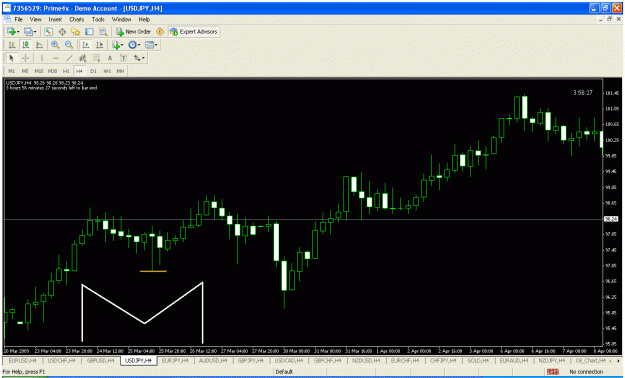625x378 pixels.
Task: Switch to the GOLD,H4 chart tab
Action: (478, 360)
